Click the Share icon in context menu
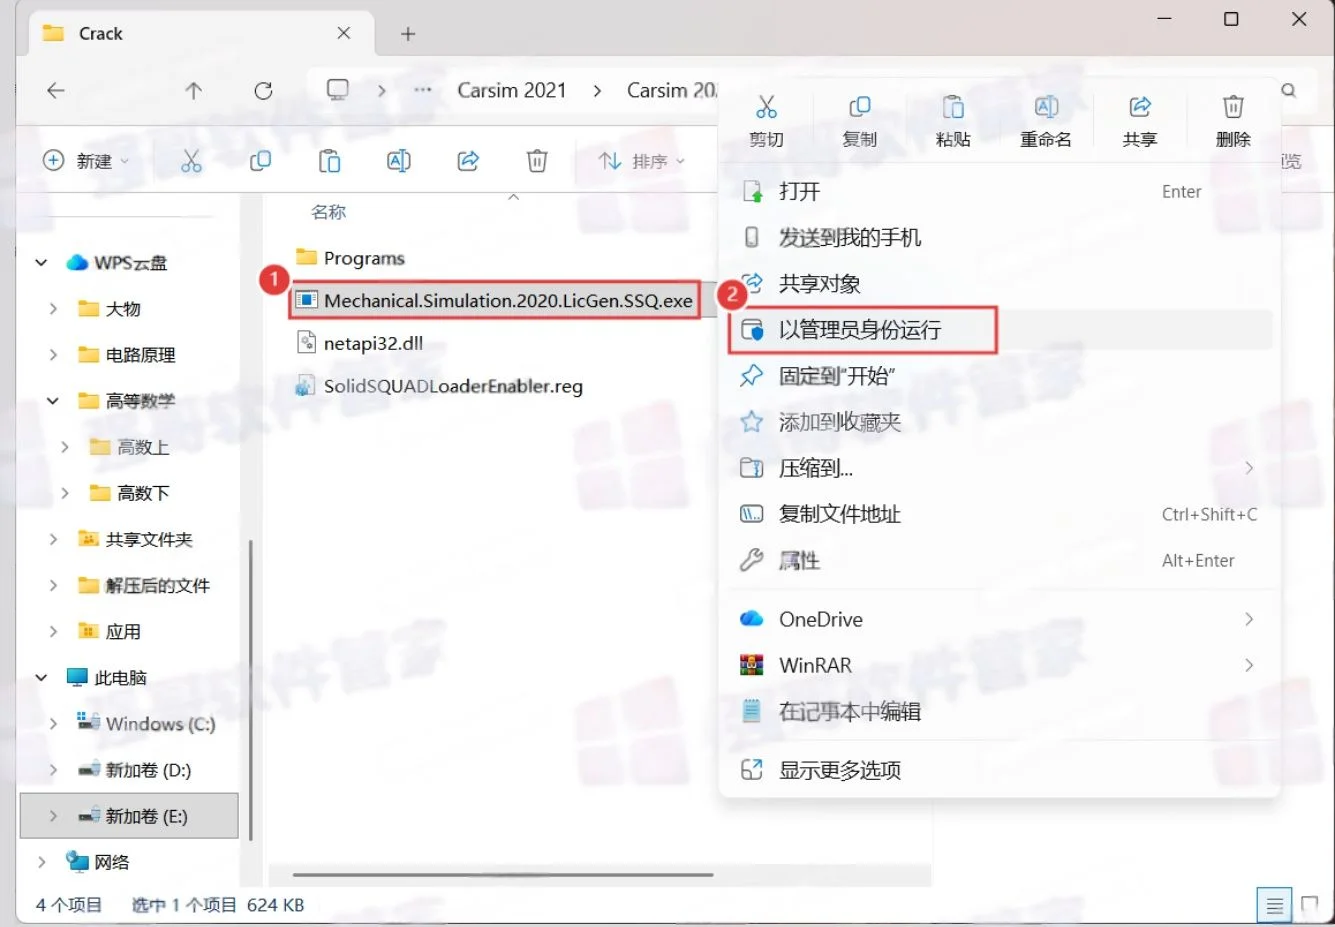 point(1140,108)
